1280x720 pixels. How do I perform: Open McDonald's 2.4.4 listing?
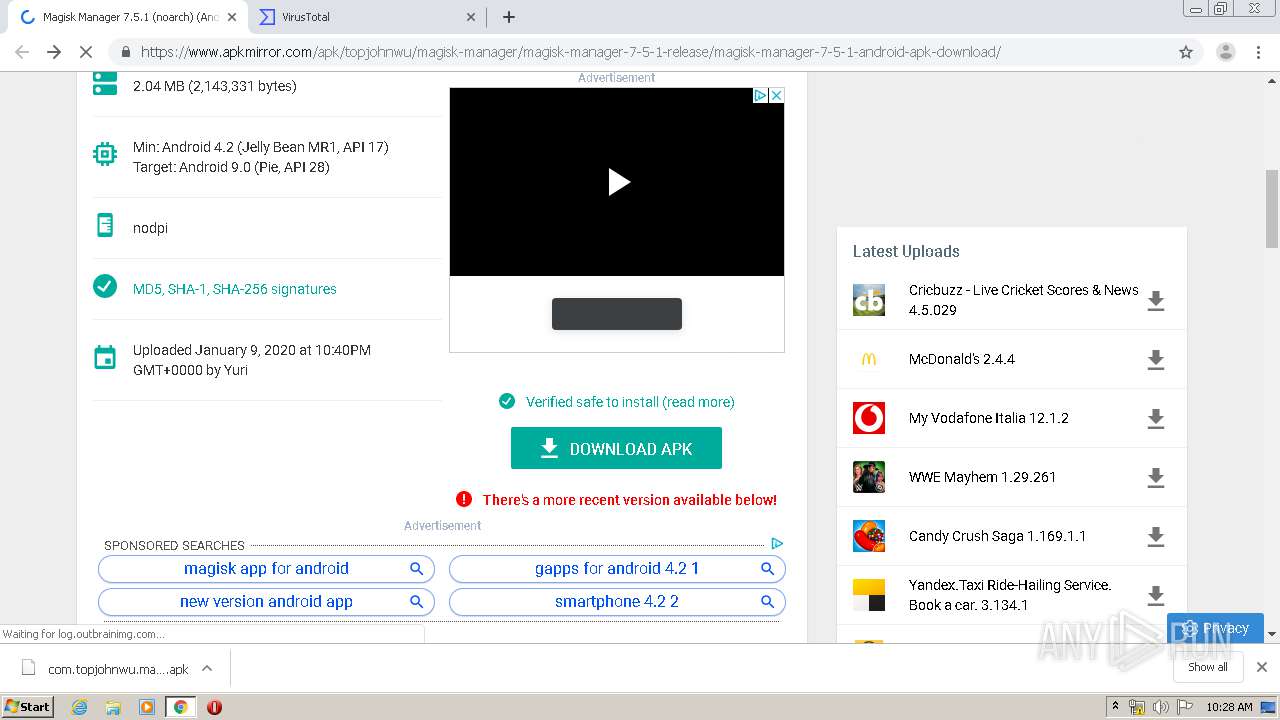(x=961, y=359)
